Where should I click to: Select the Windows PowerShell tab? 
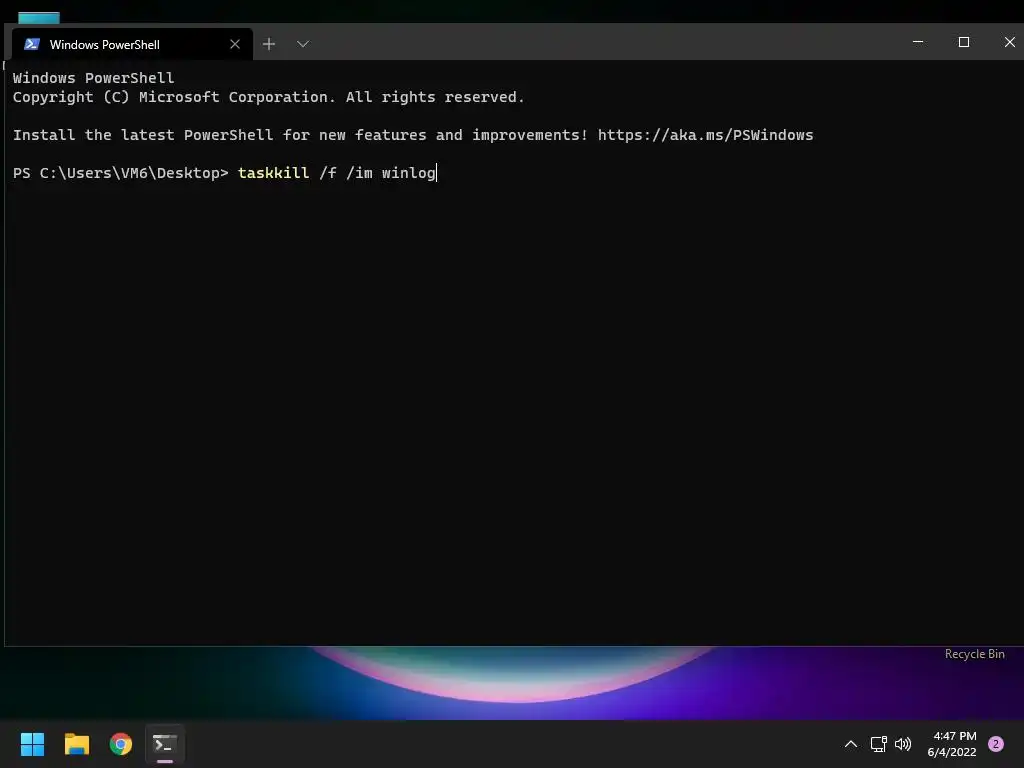click(x=132, y=44)
